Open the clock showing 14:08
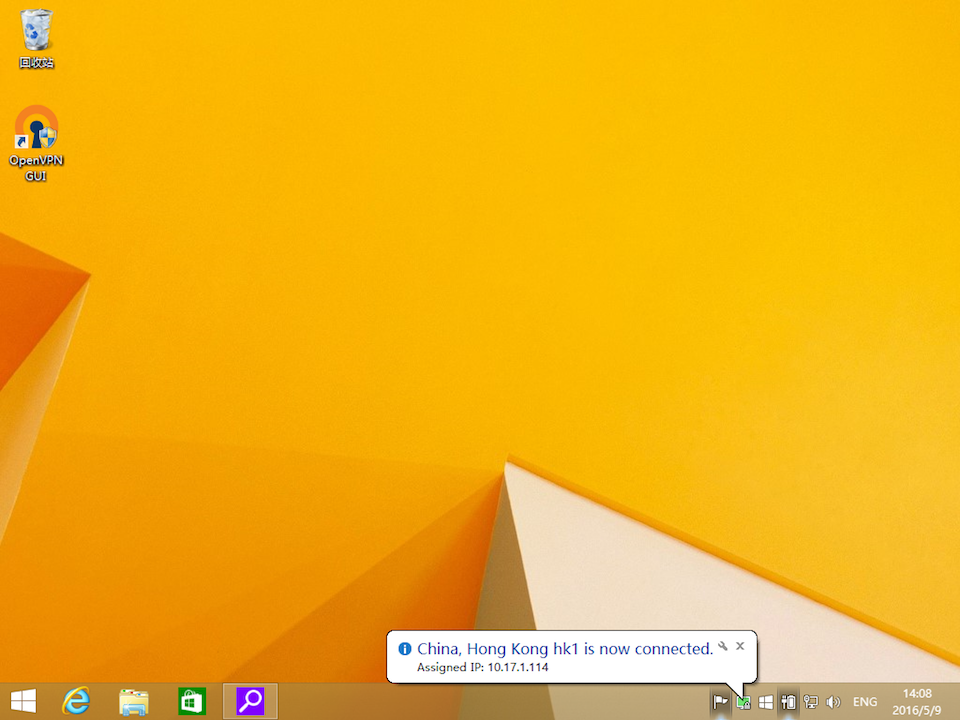 (917, 701)
